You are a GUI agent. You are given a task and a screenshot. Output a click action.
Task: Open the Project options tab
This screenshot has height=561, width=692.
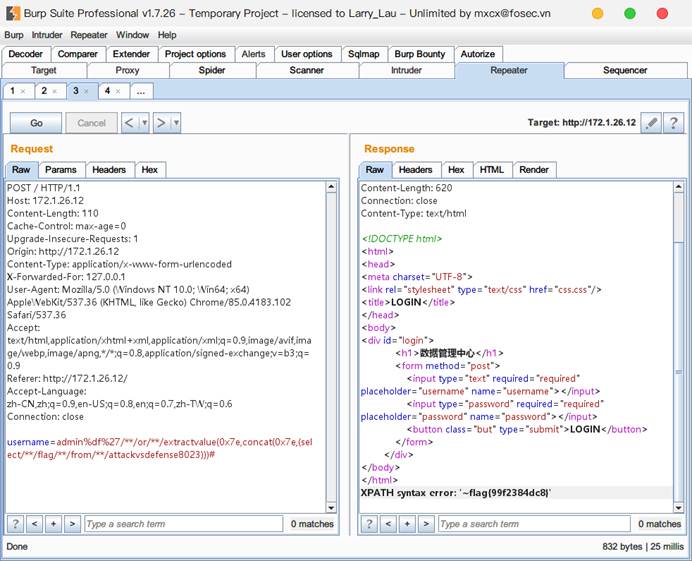click(195, 54)
